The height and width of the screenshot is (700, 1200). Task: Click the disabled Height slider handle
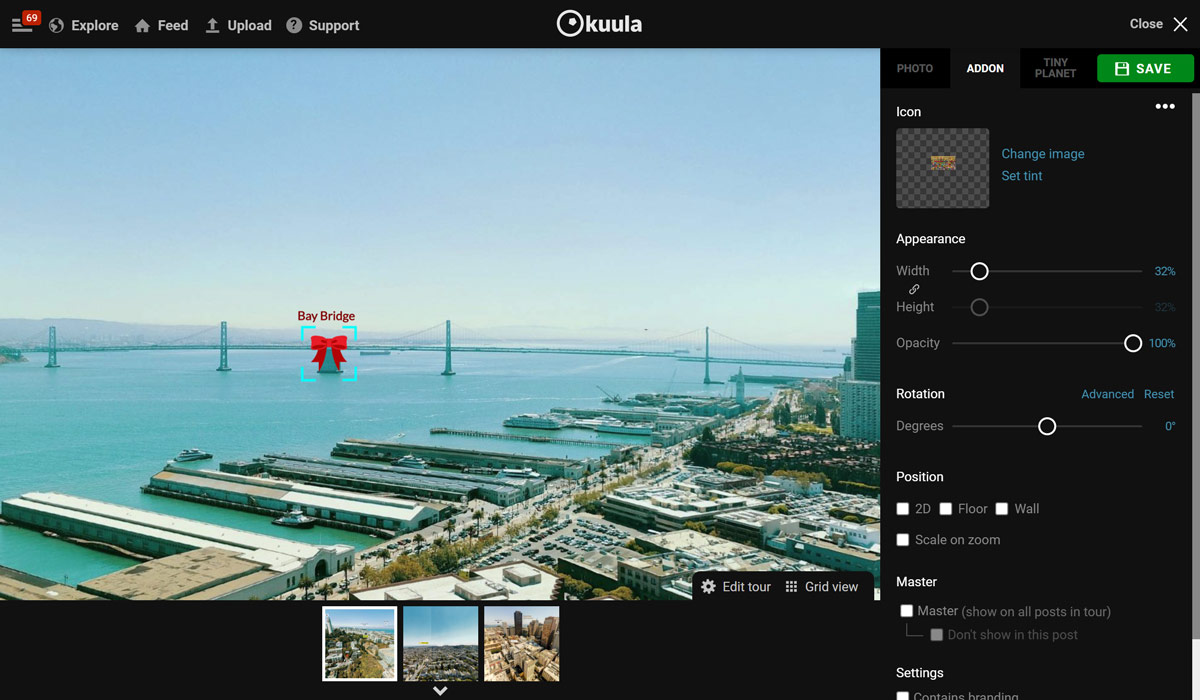coord(980,307)
